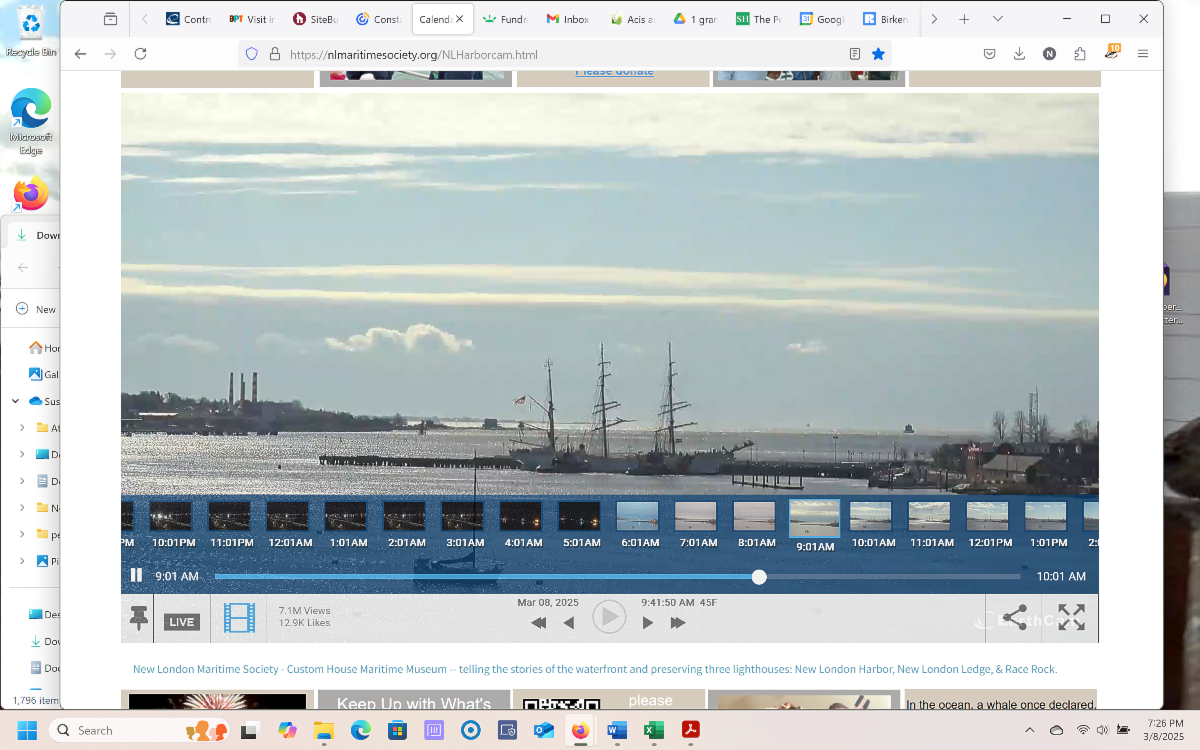Image resolution: width=1200 pixels, height=750 pixels.
Task: Click the pin icon in player bar
Action: click(x=139, y=619)
